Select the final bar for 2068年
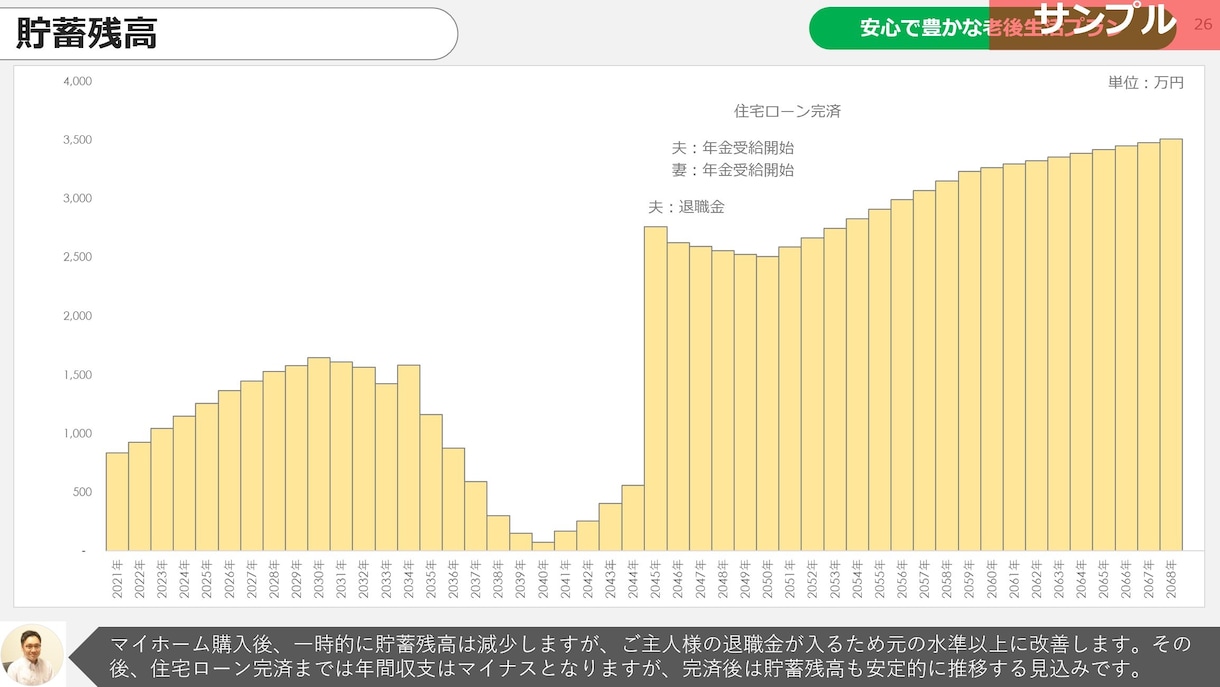Image resolution: width=1220 pixels, height=687 pixels. [x=1170, y=345]
